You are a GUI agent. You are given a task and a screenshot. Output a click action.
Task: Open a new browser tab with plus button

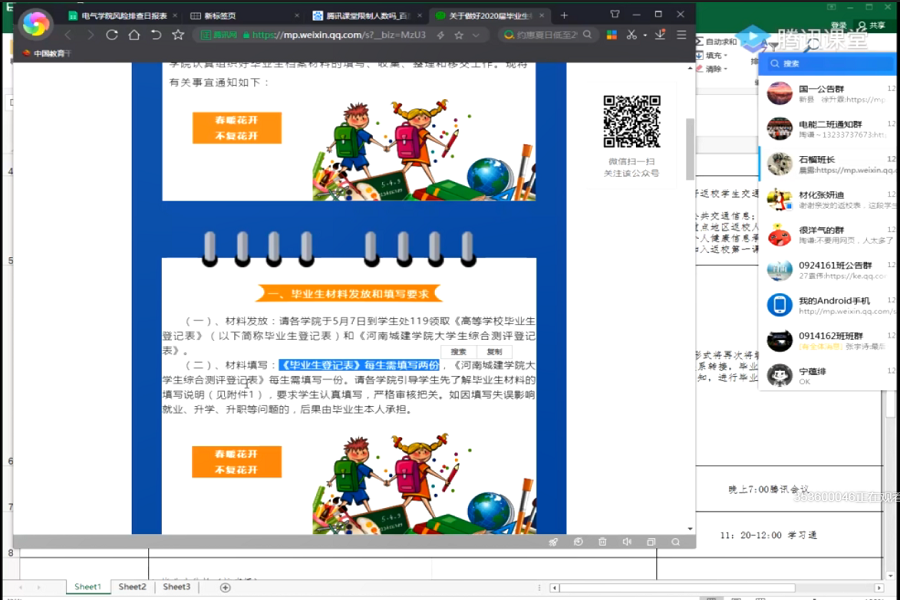(x=564, y=16)
